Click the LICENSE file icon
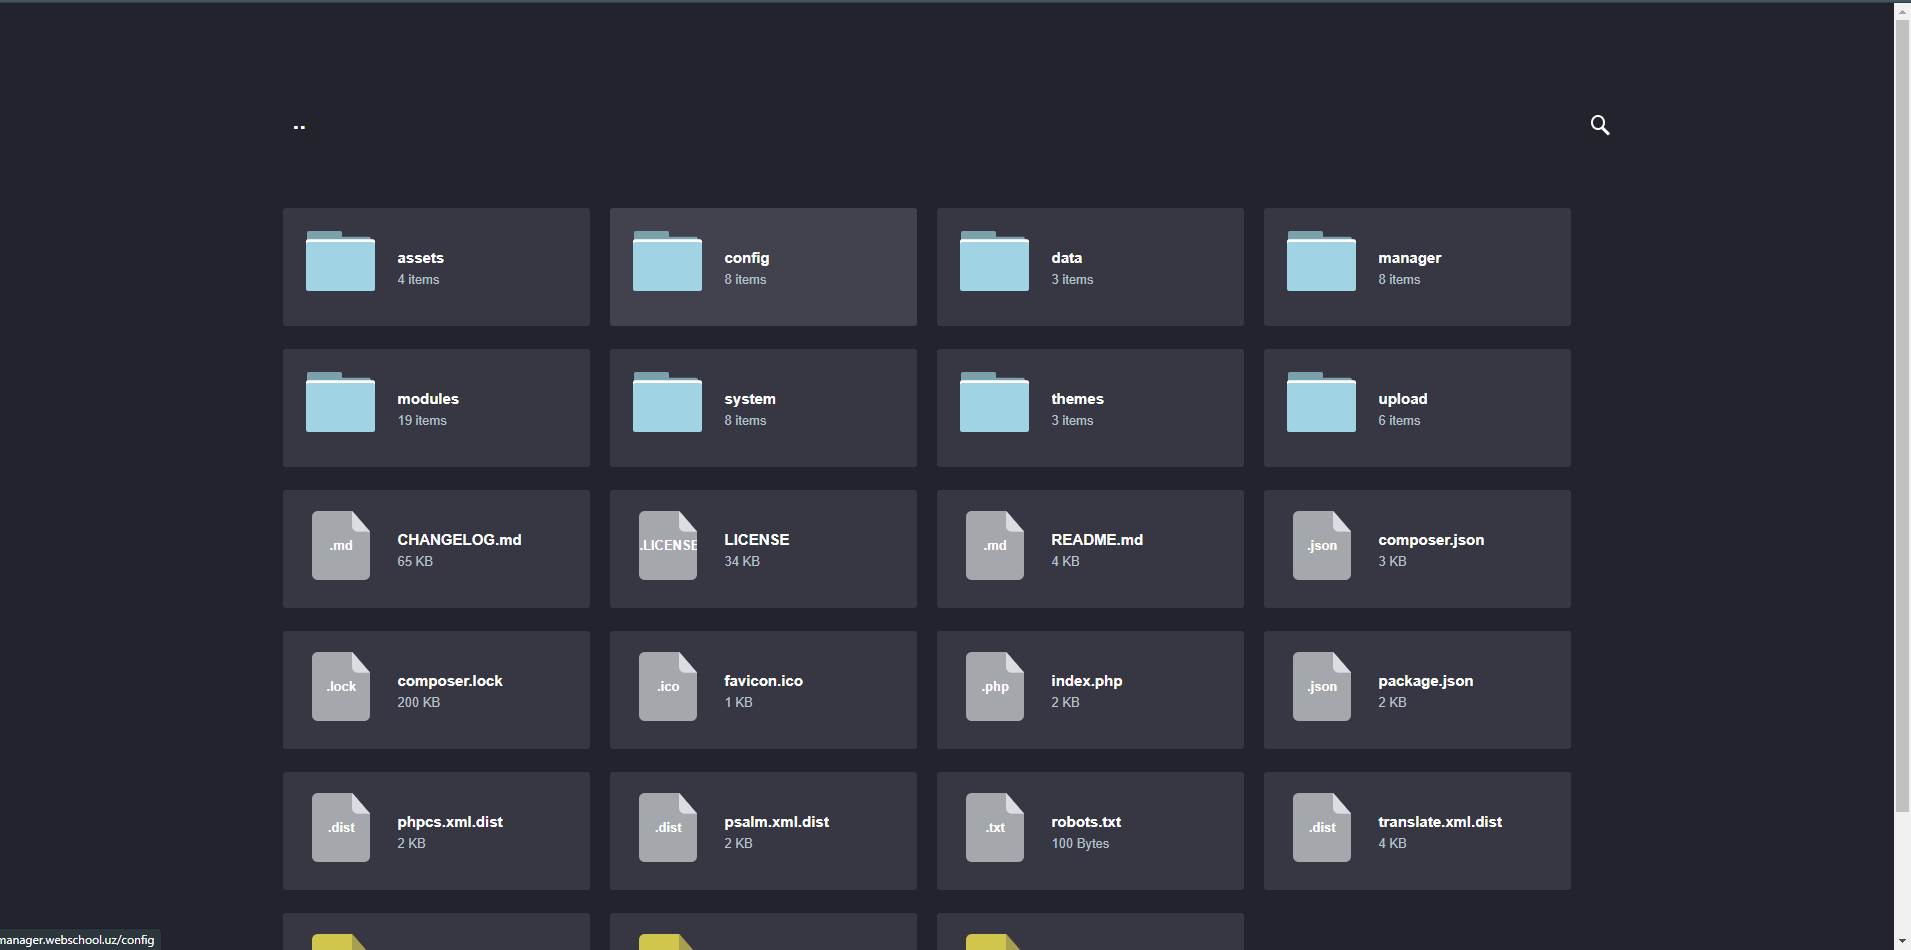 click(x=667, y=545)
